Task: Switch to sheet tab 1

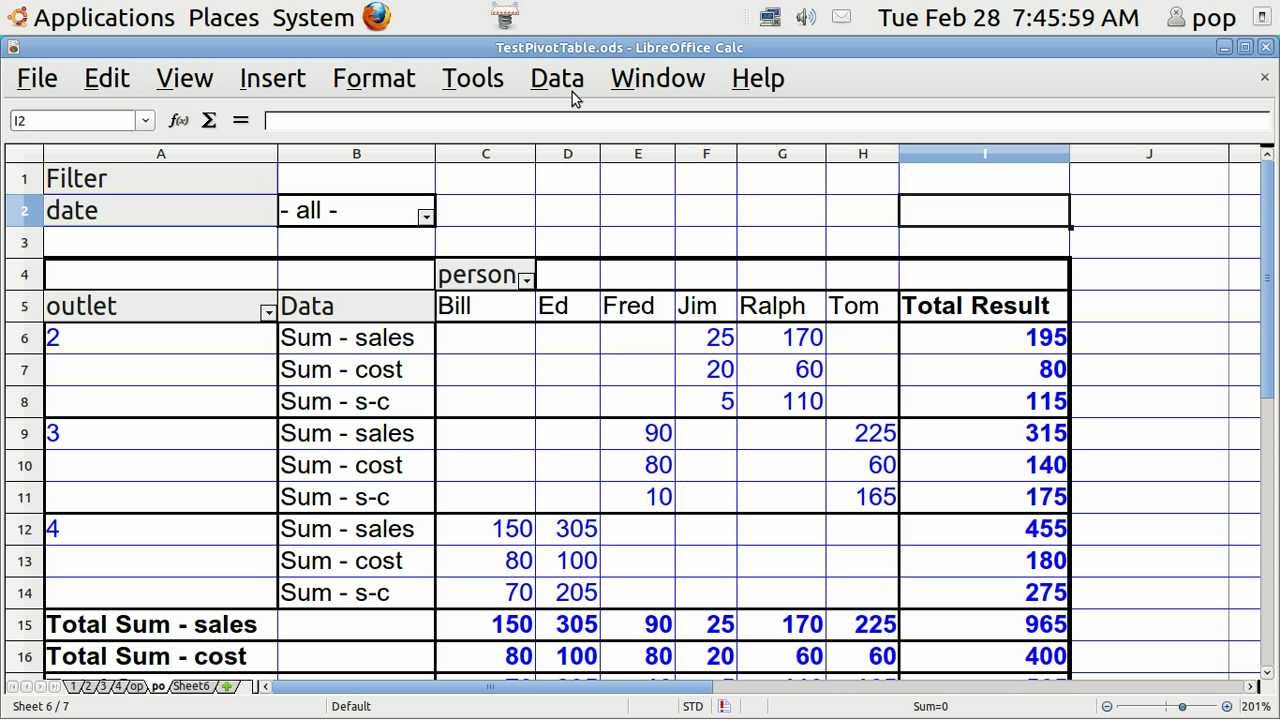Action: click(73, 687)
